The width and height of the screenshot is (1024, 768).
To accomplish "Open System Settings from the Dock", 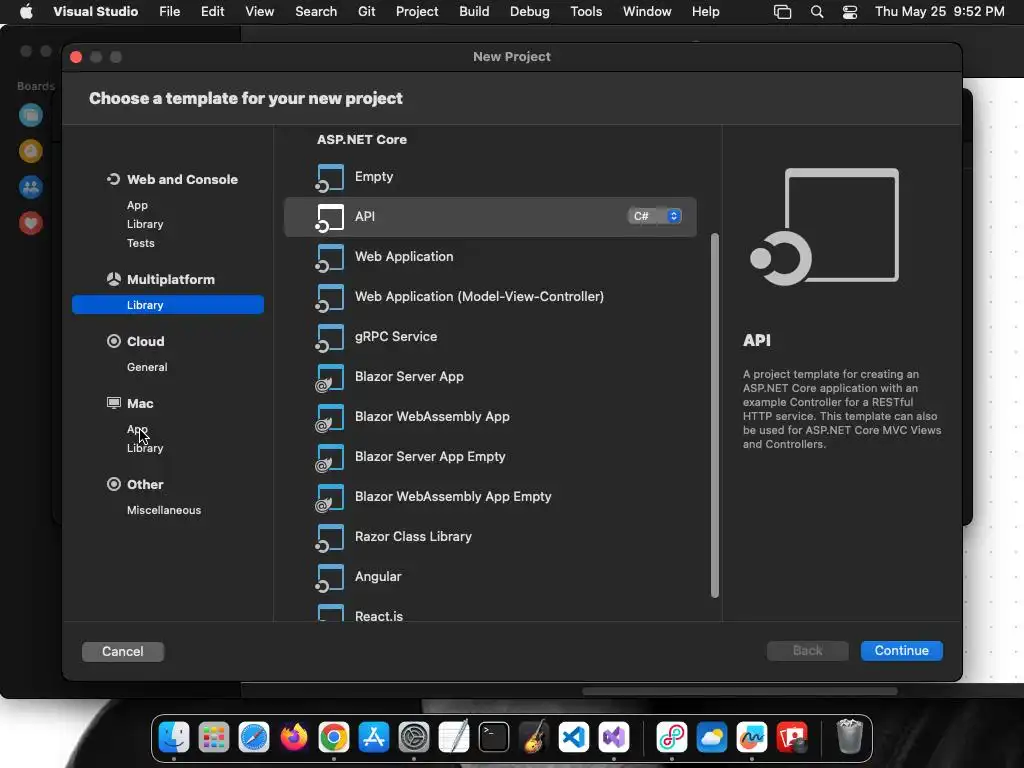I will click(x=414, y=737).
